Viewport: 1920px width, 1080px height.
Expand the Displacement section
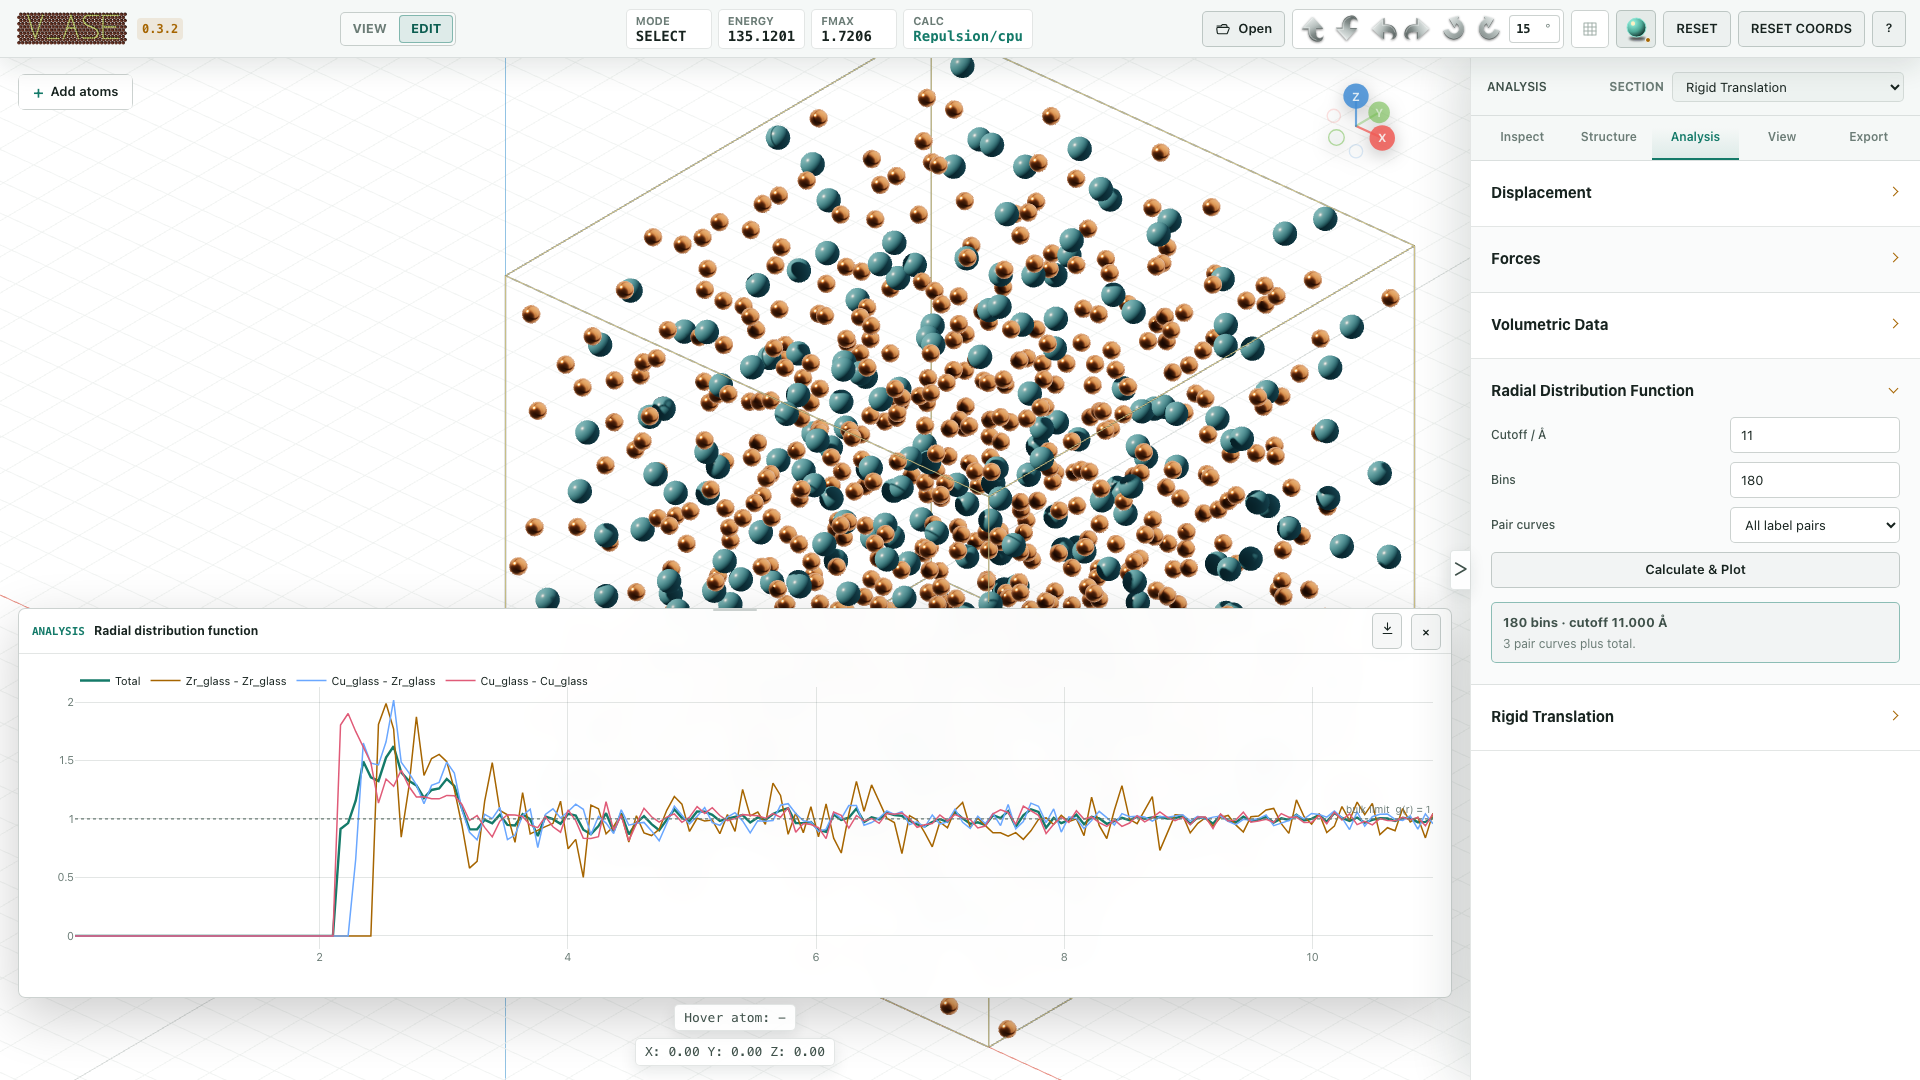coord(1695,193)
